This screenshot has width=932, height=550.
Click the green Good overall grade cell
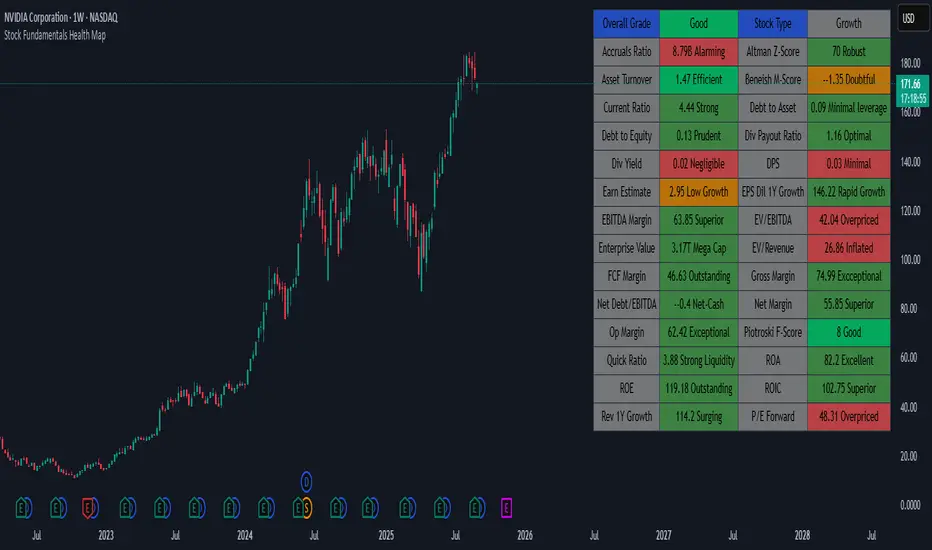pos(698,23)
